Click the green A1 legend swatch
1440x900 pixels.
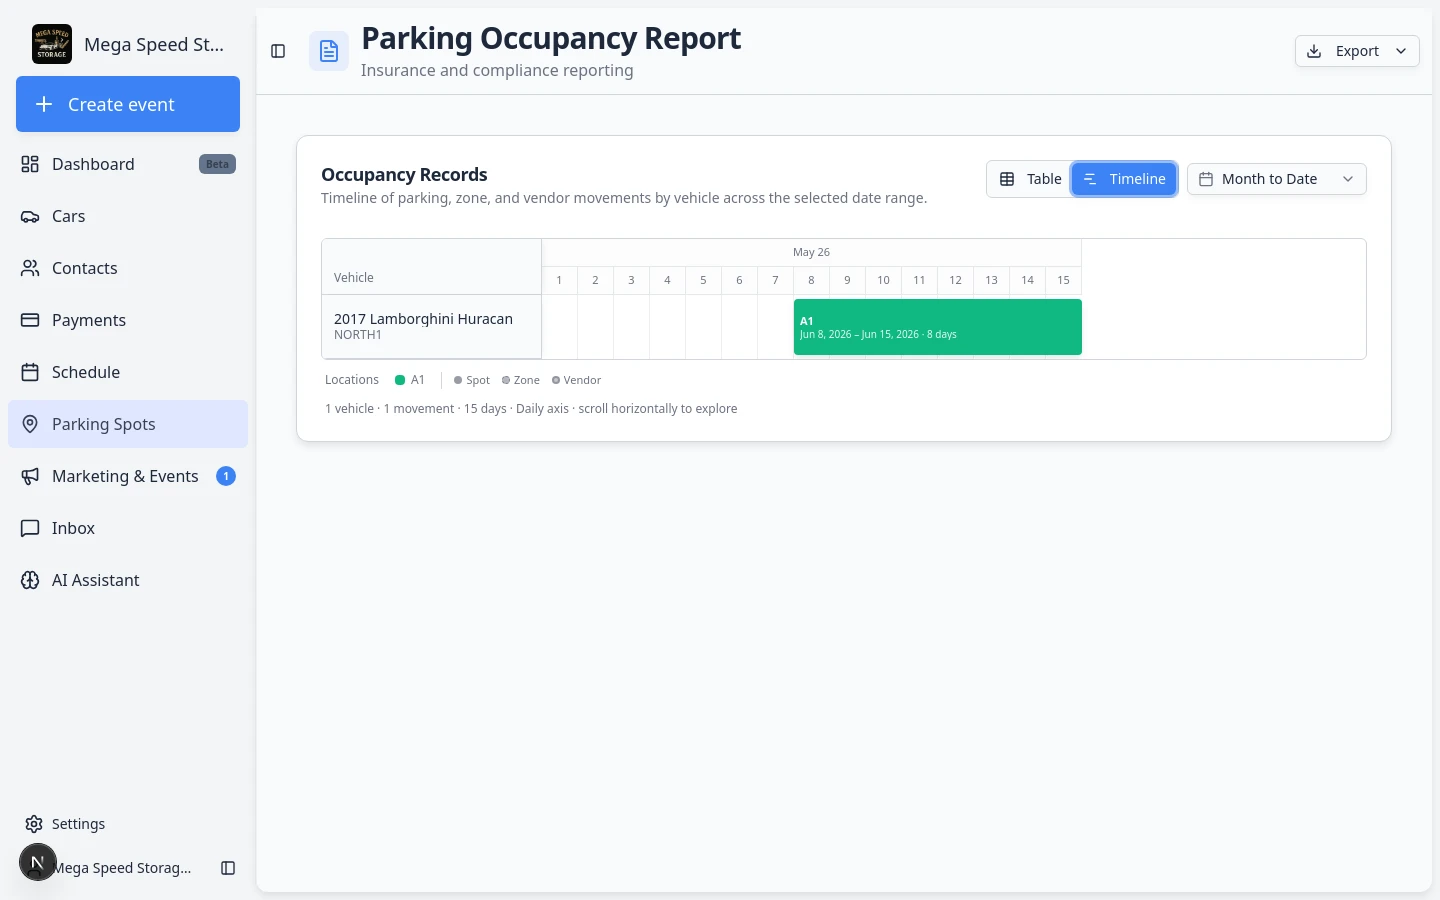click(x=400, y=380)
